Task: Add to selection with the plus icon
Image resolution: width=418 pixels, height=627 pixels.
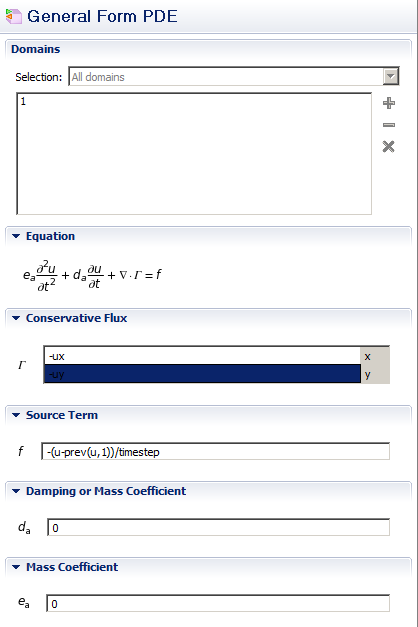Action: [389, 103]
